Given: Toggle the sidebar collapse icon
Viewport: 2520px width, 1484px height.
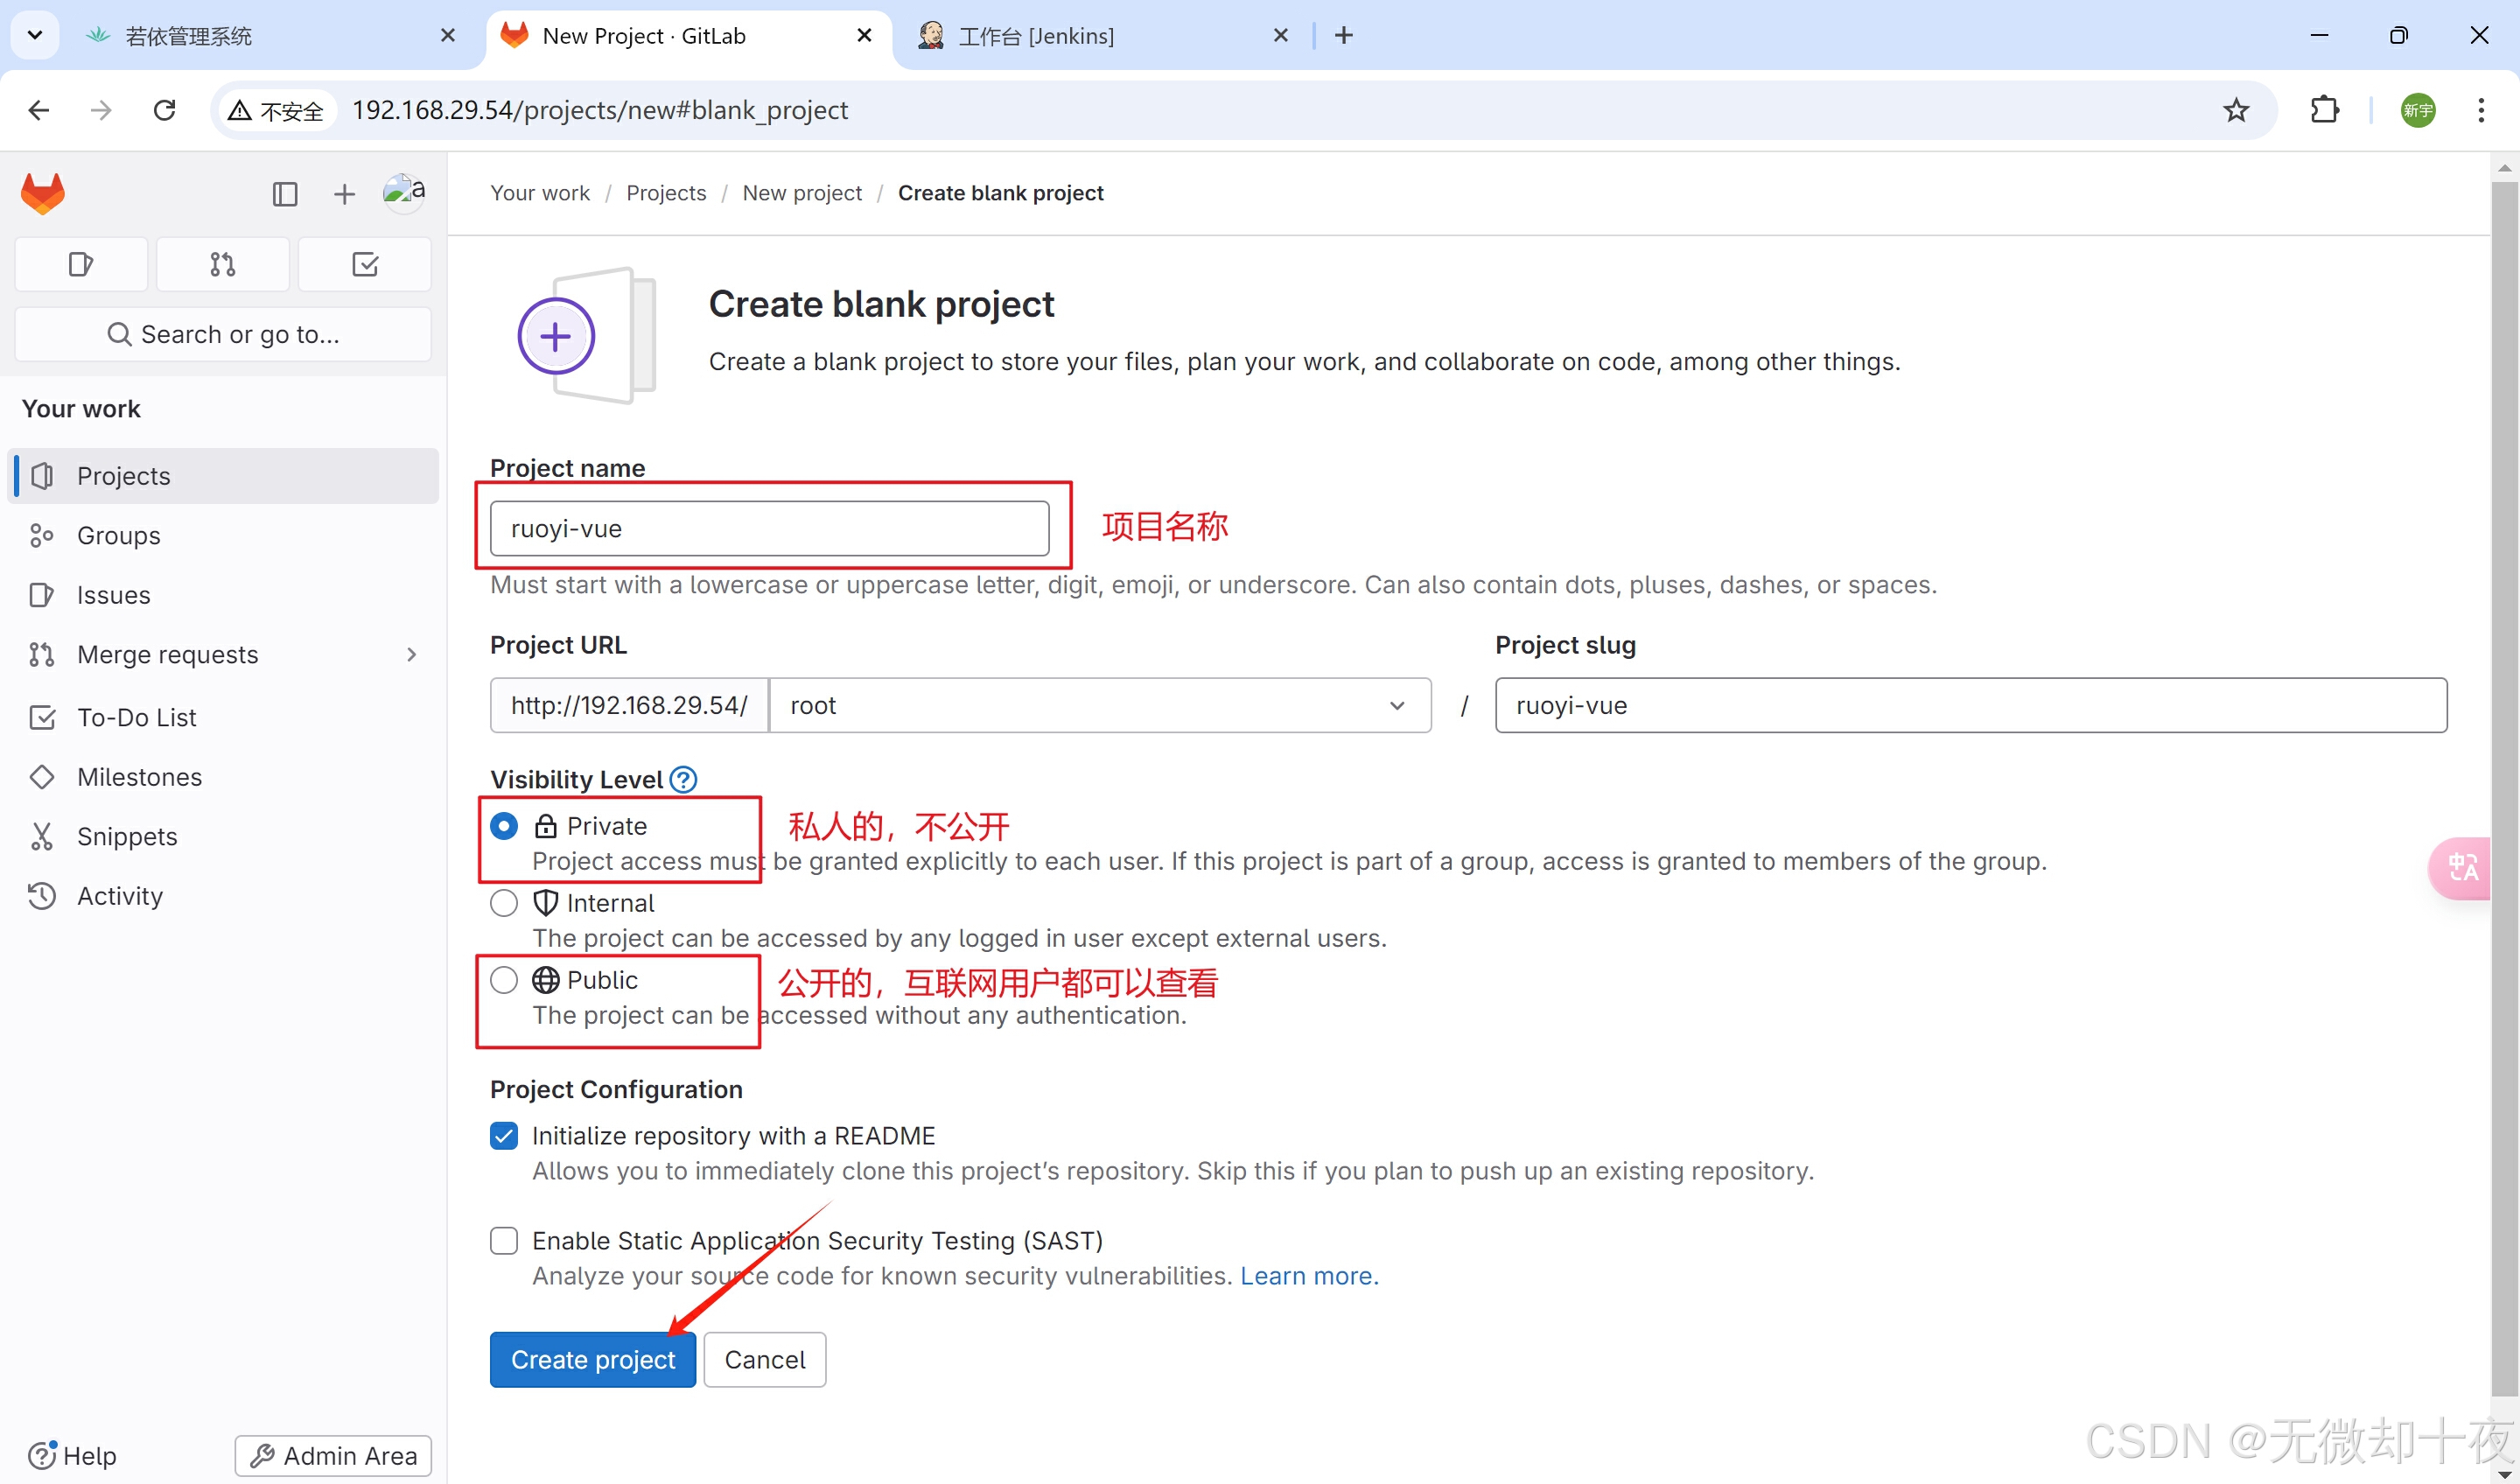Looking at the screenshot, I should pos(285,193).
